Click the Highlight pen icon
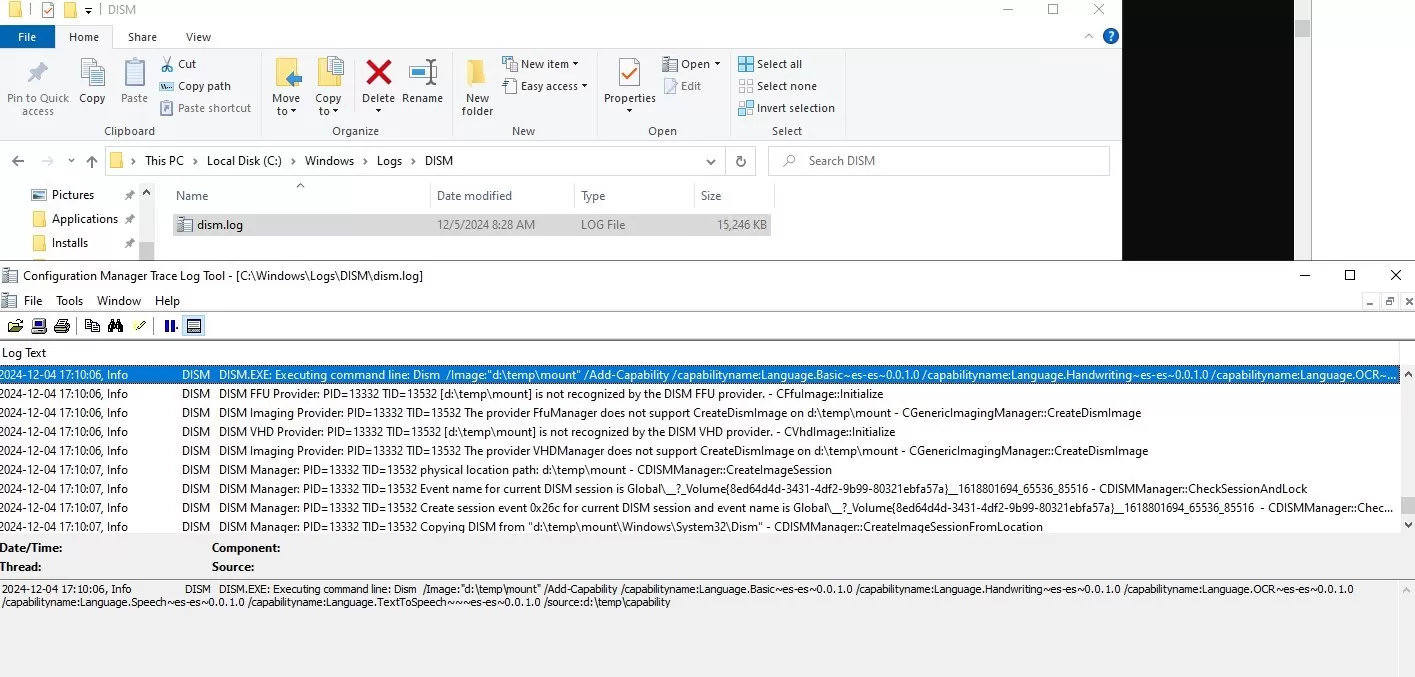The height and width of the screenshot is (677, 1415). 140,326
